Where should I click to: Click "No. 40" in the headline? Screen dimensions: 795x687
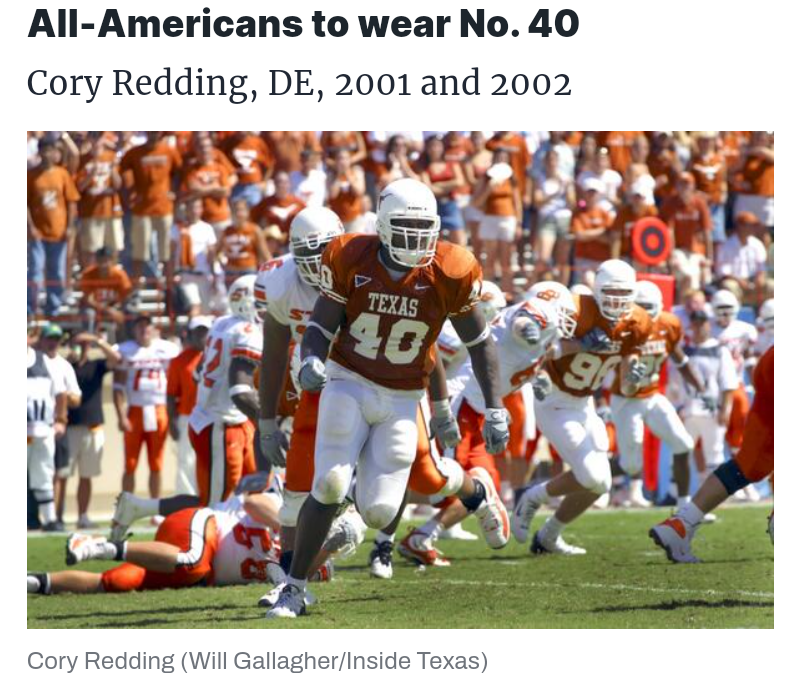tap(519, 24)
